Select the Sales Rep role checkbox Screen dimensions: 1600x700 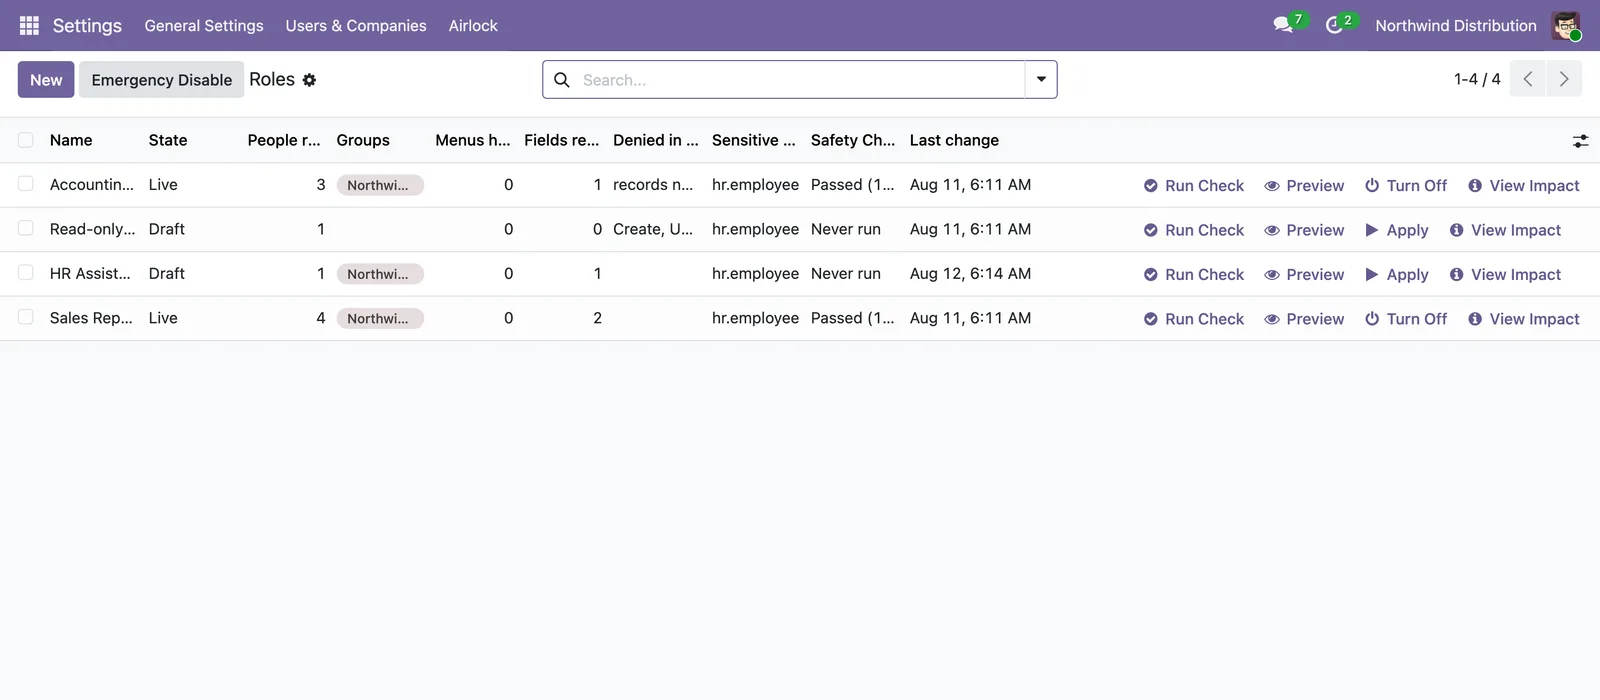pyautogui.click(x=26, y=317)
